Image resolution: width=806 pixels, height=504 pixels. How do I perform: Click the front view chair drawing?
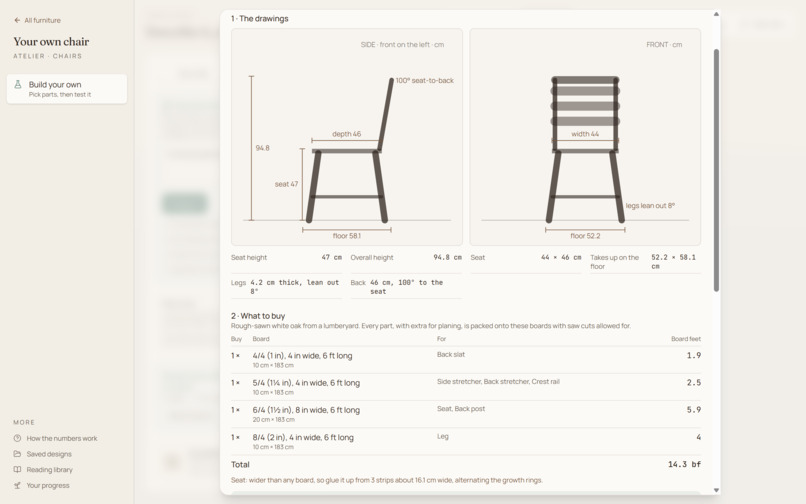point(585,137)
